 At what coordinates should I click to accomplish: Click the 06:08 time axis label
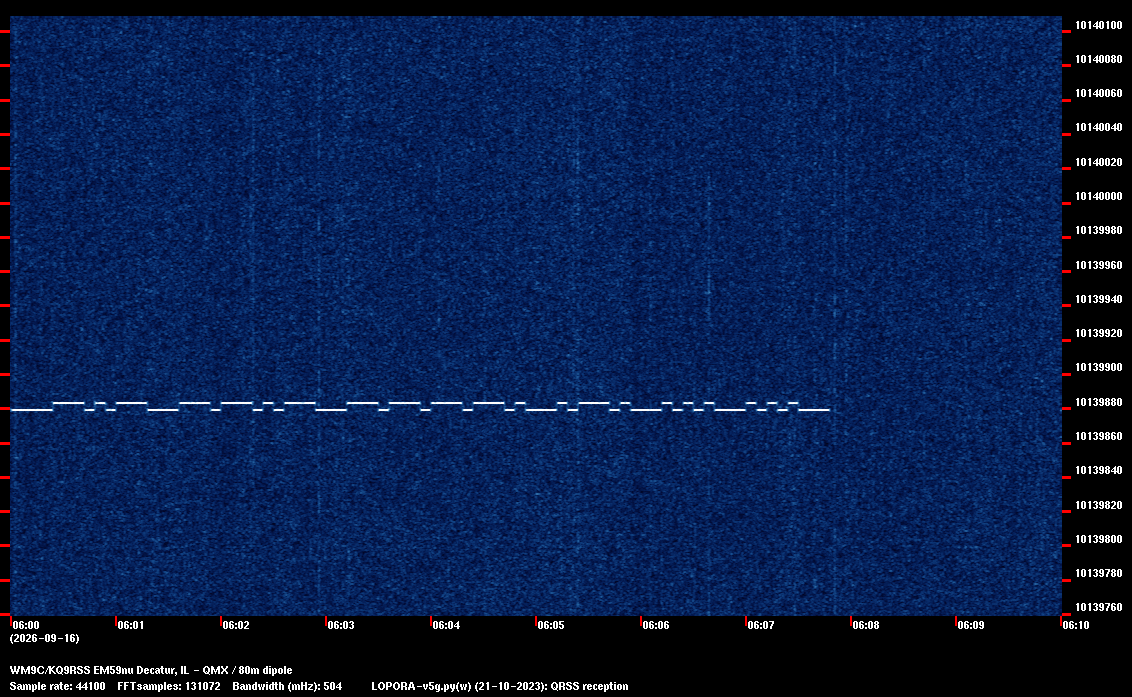coord(866,625)
